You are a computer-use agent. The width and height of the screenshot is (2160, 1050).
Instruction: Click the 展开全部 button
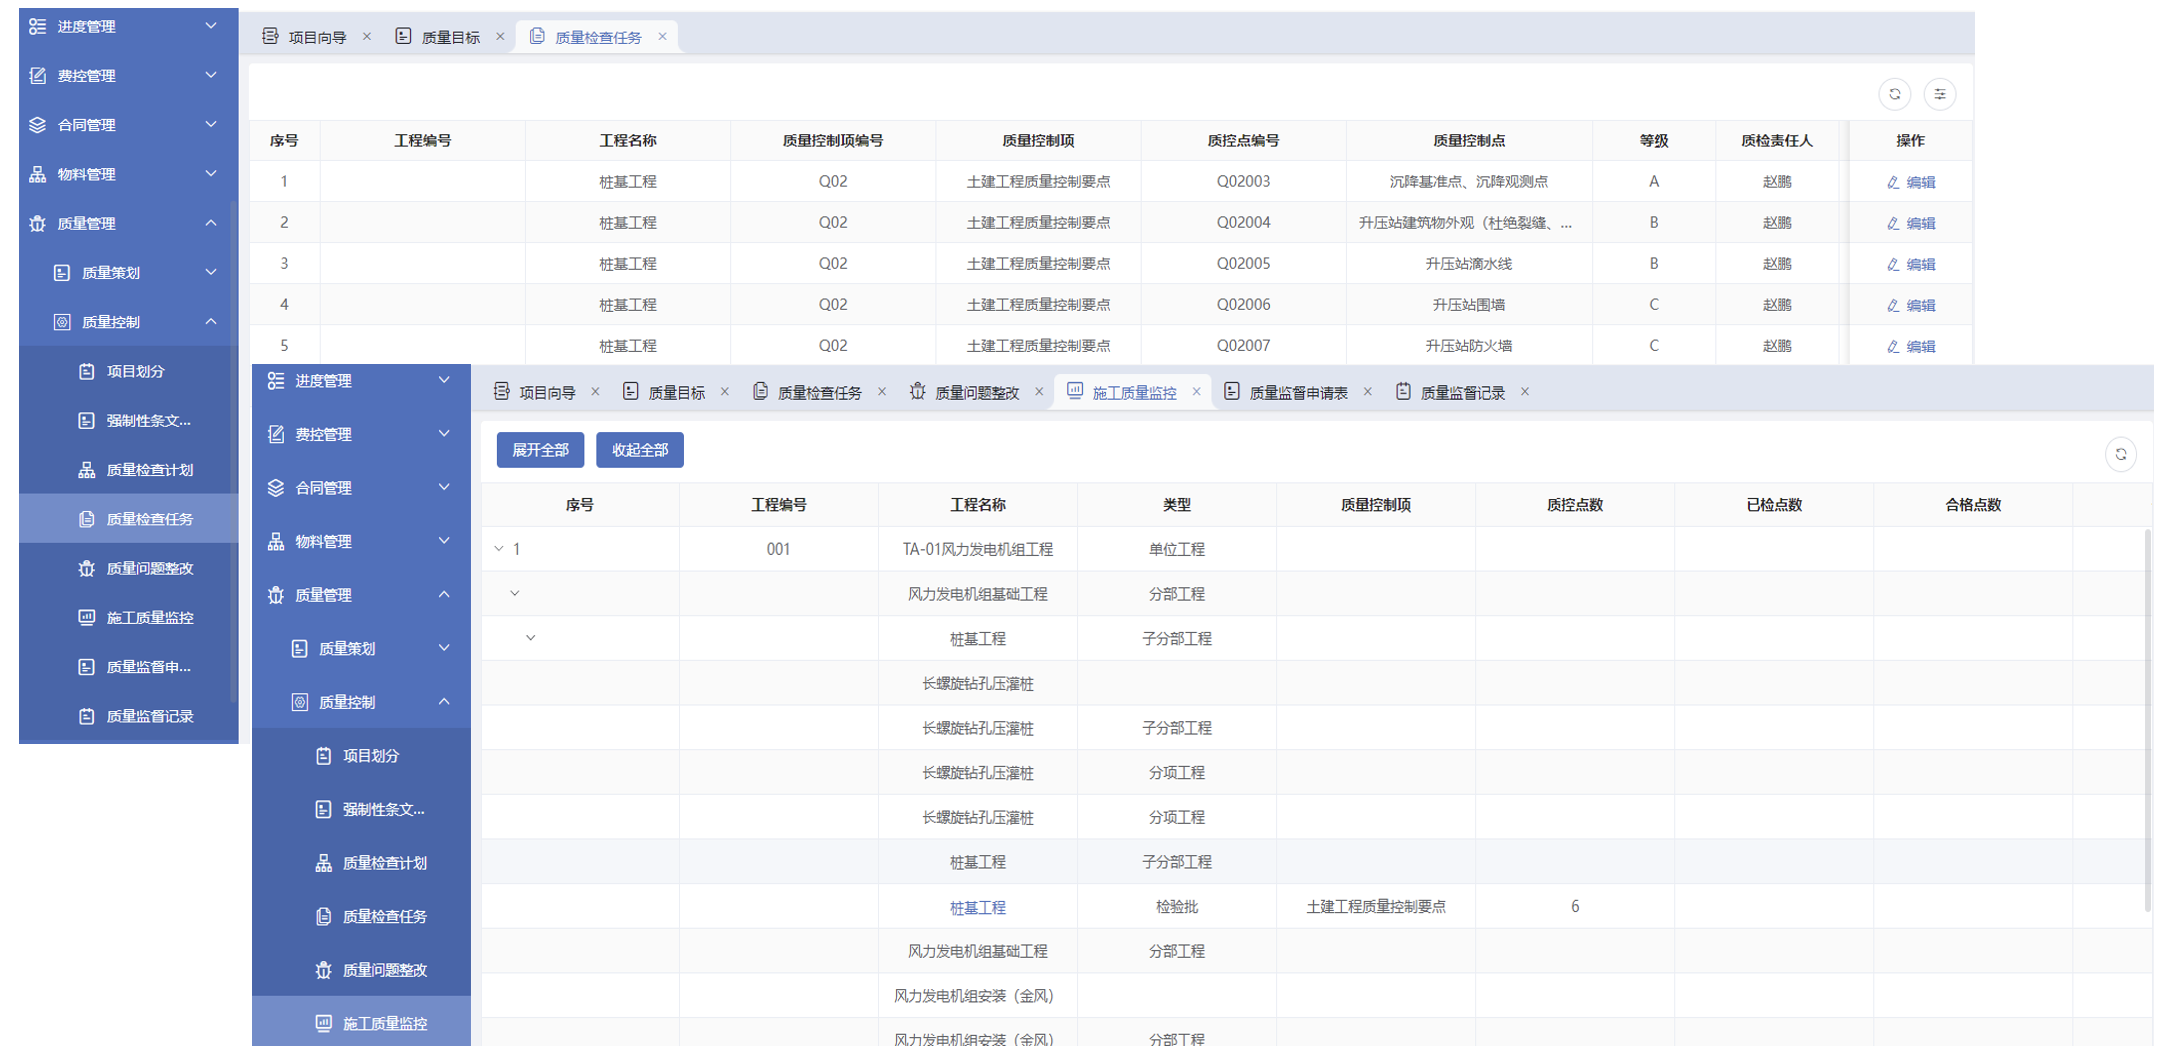(540, 450)
